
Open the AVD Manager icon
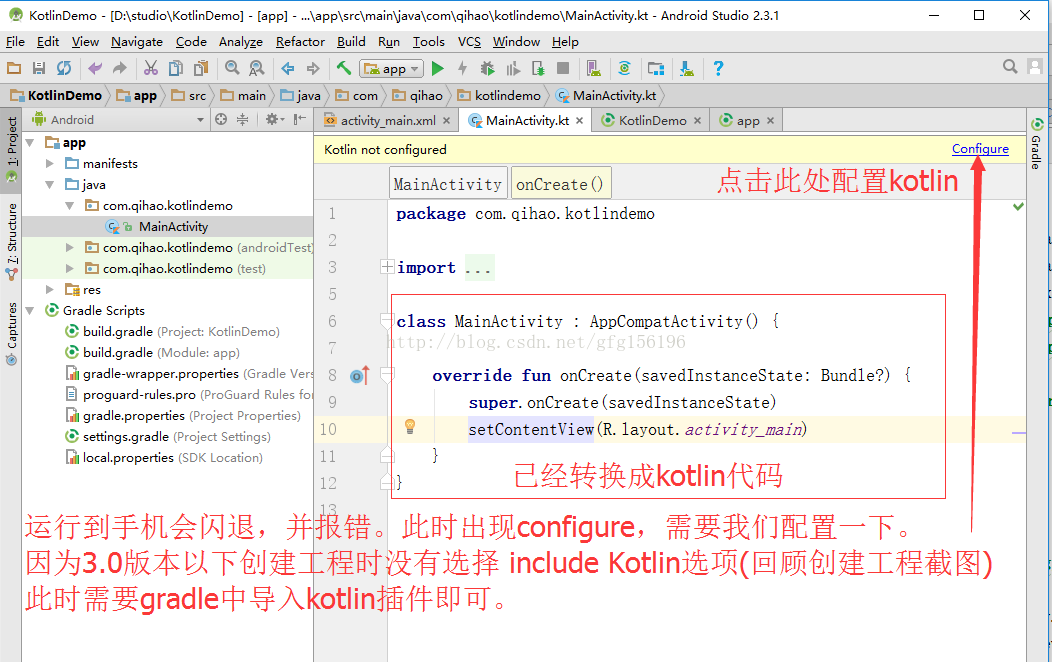pyautogui.click(x=594, y=68)
